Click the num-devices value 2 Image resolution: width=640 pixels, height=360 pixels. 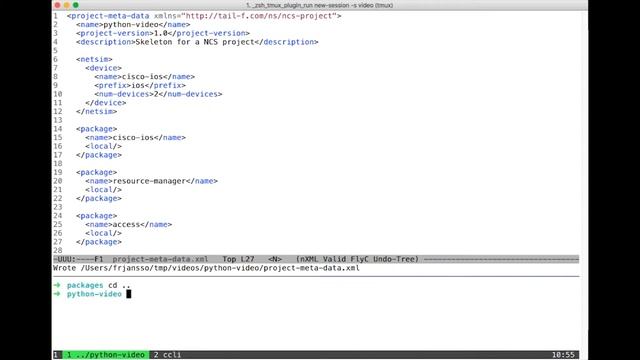click(x=156, y=94)
